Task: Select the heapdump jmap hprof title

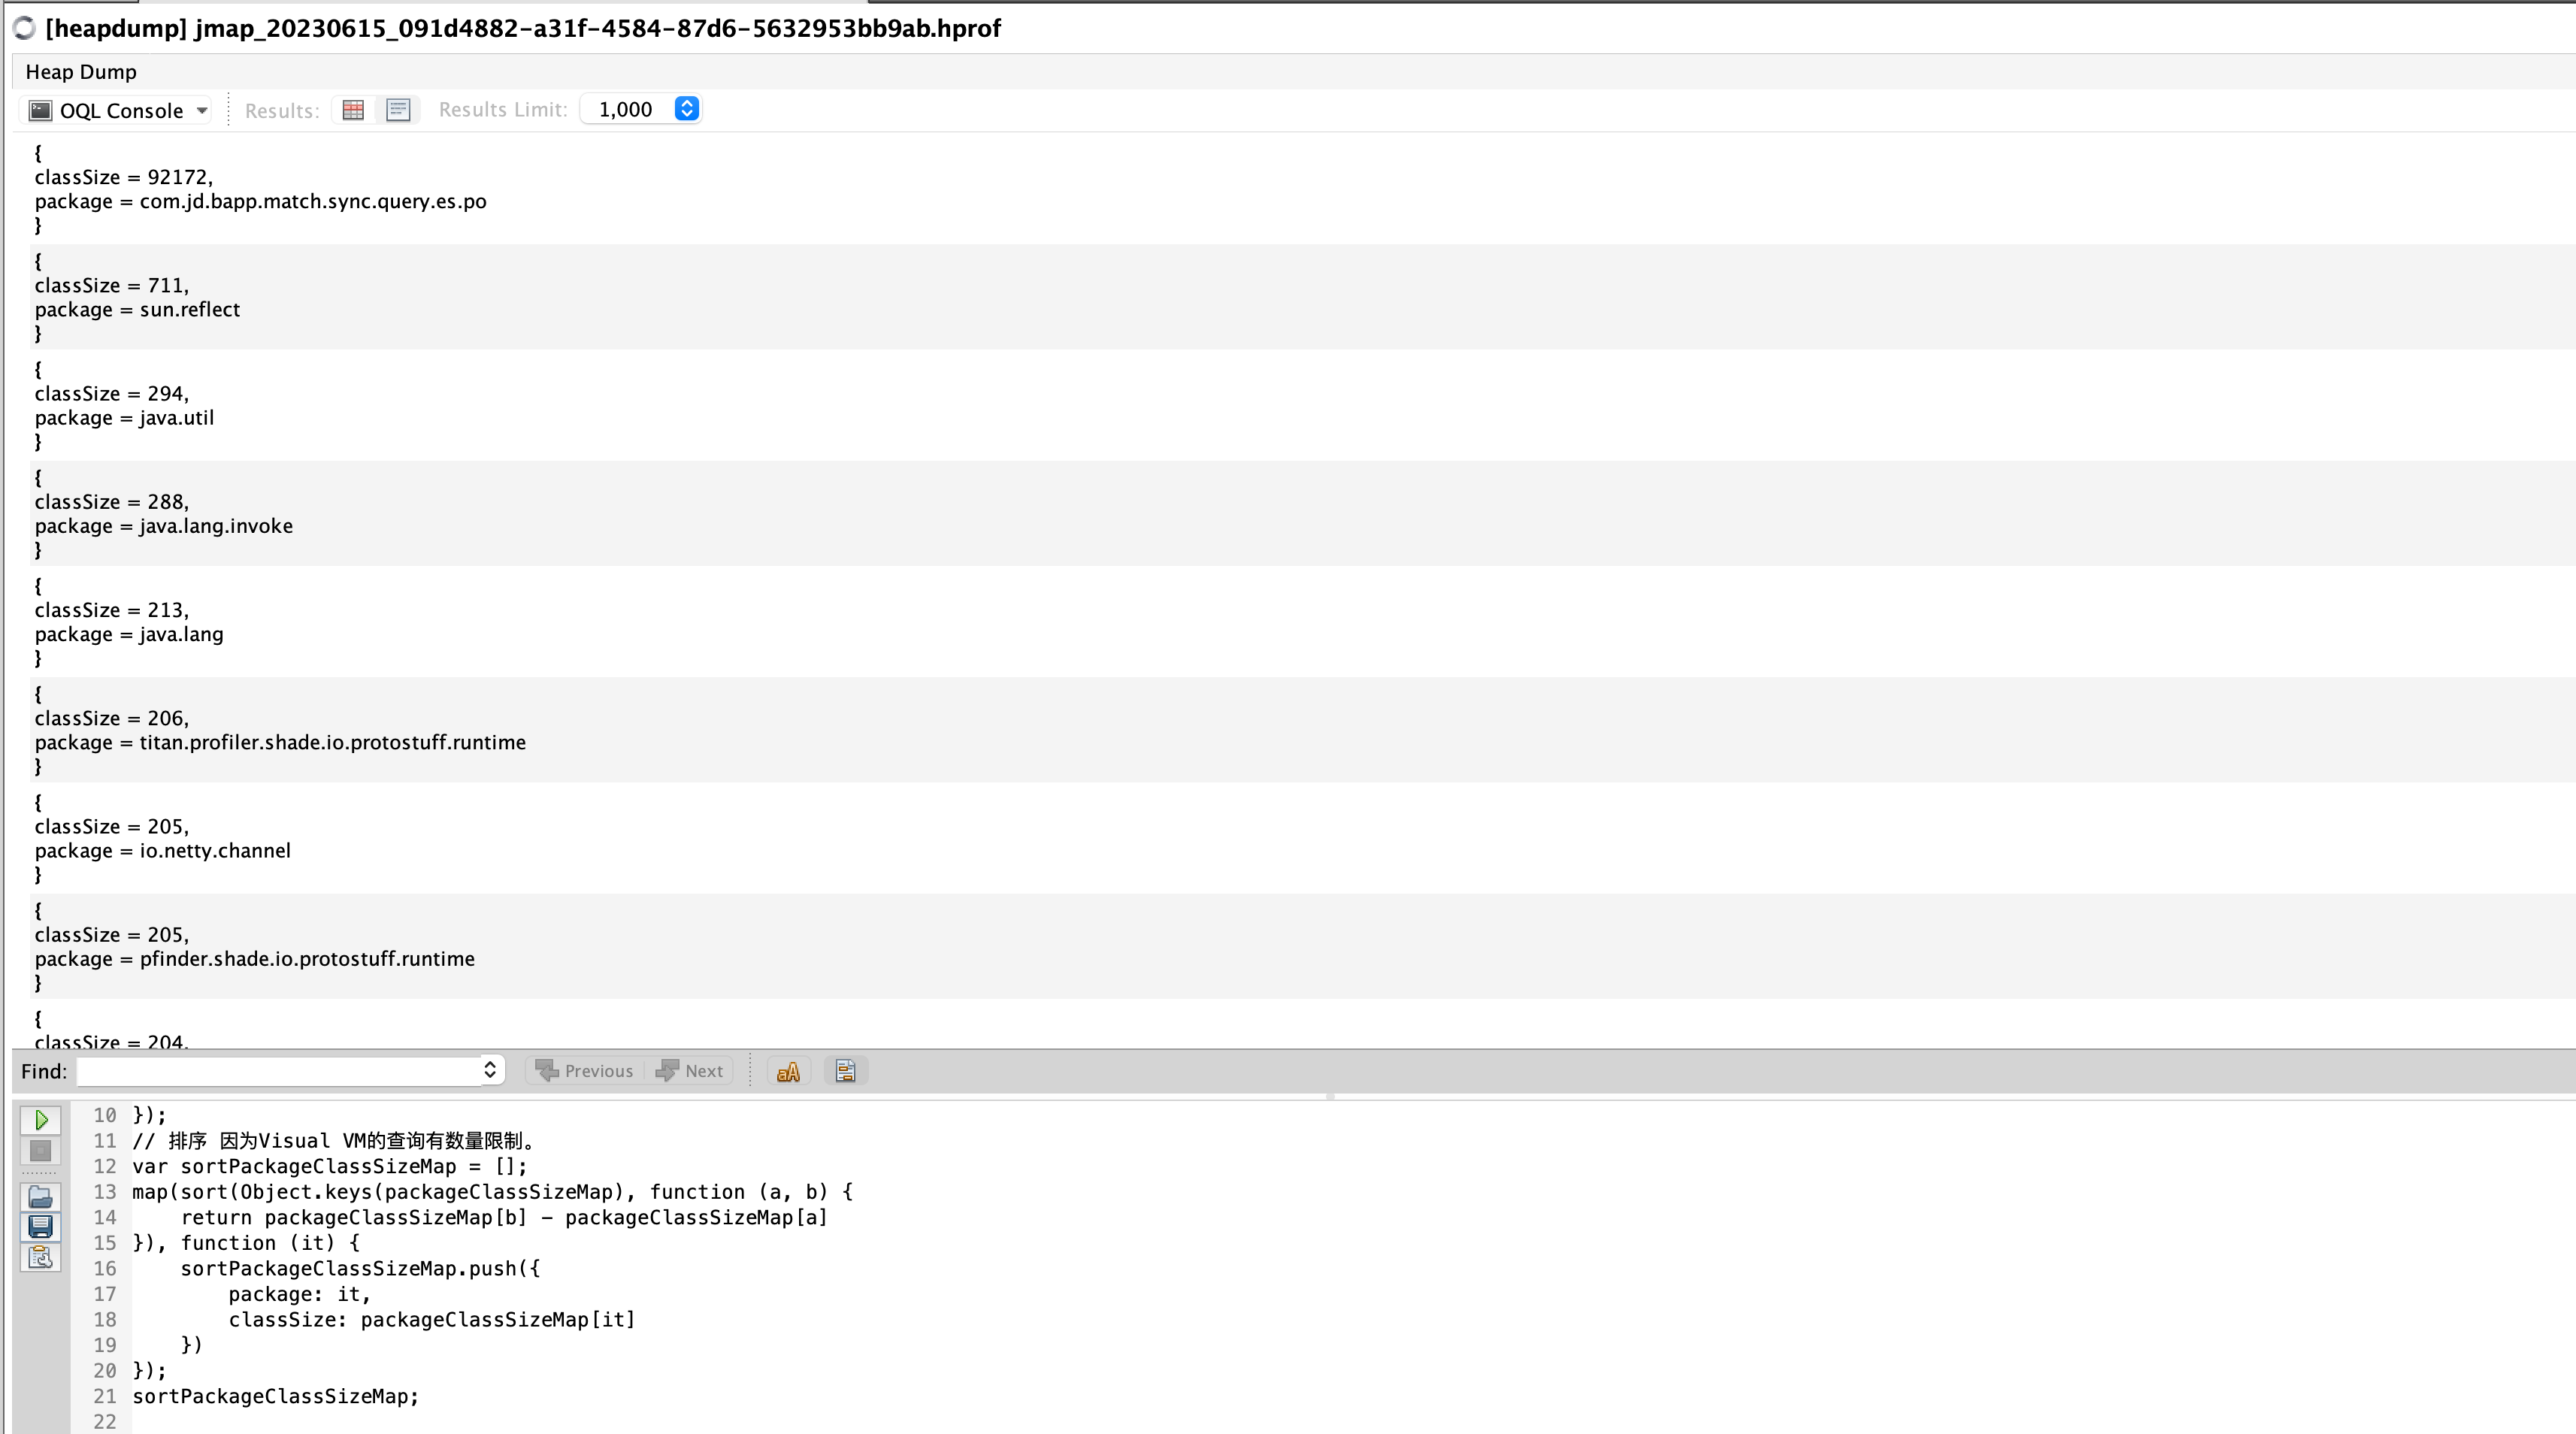Action: tap(523, 28)
